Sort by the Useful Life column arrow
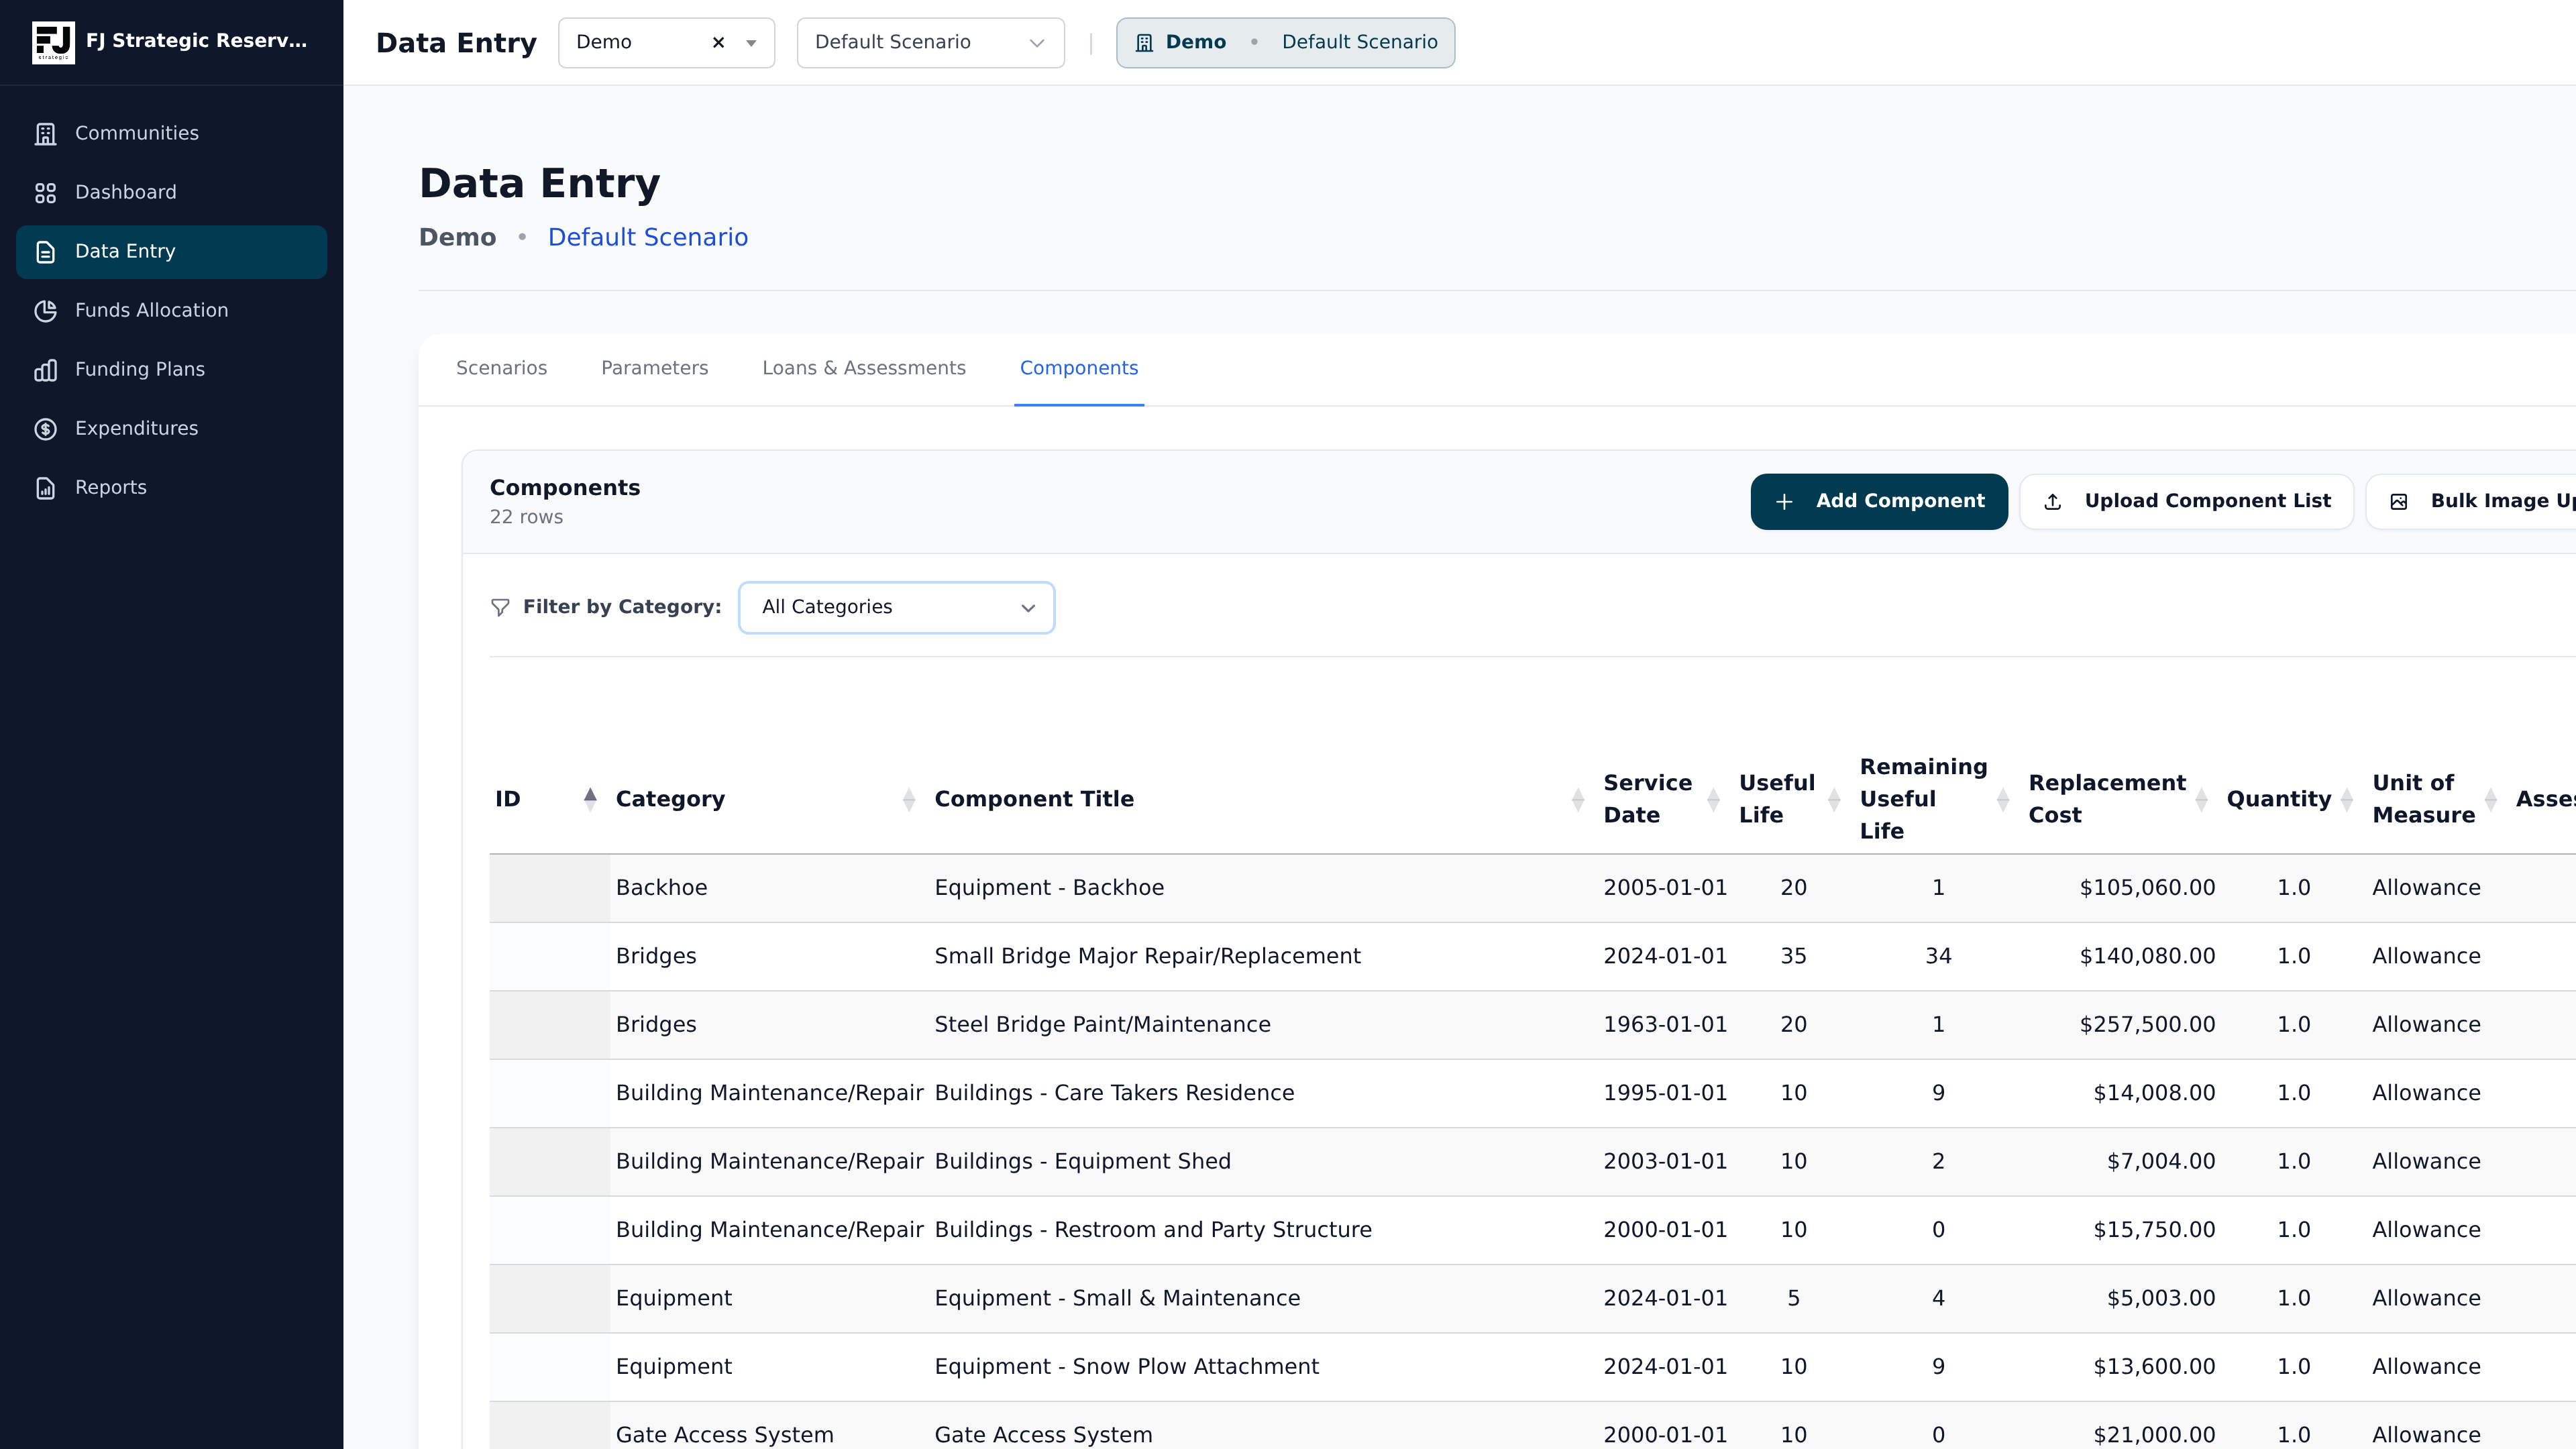 pos(1834,799)
